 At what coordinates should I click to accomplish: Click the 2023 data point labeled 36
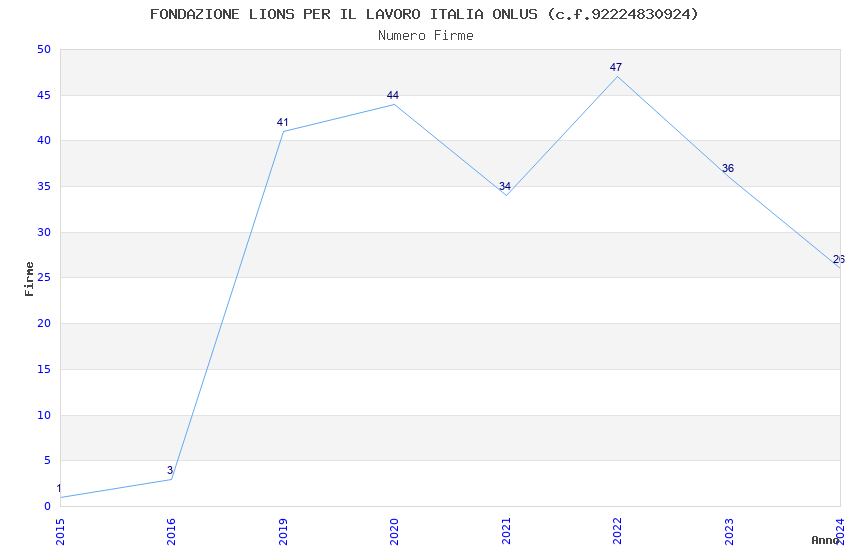pos(728,169)
